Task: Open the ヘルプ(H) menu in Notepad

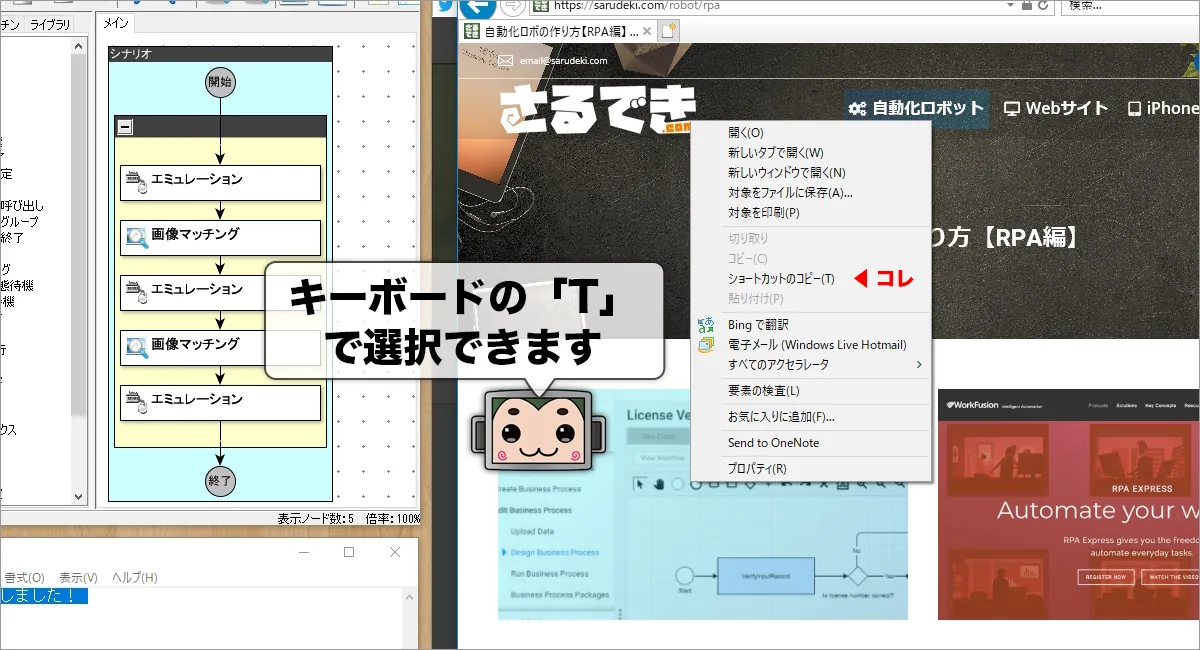Action: [x=135, y=578]
